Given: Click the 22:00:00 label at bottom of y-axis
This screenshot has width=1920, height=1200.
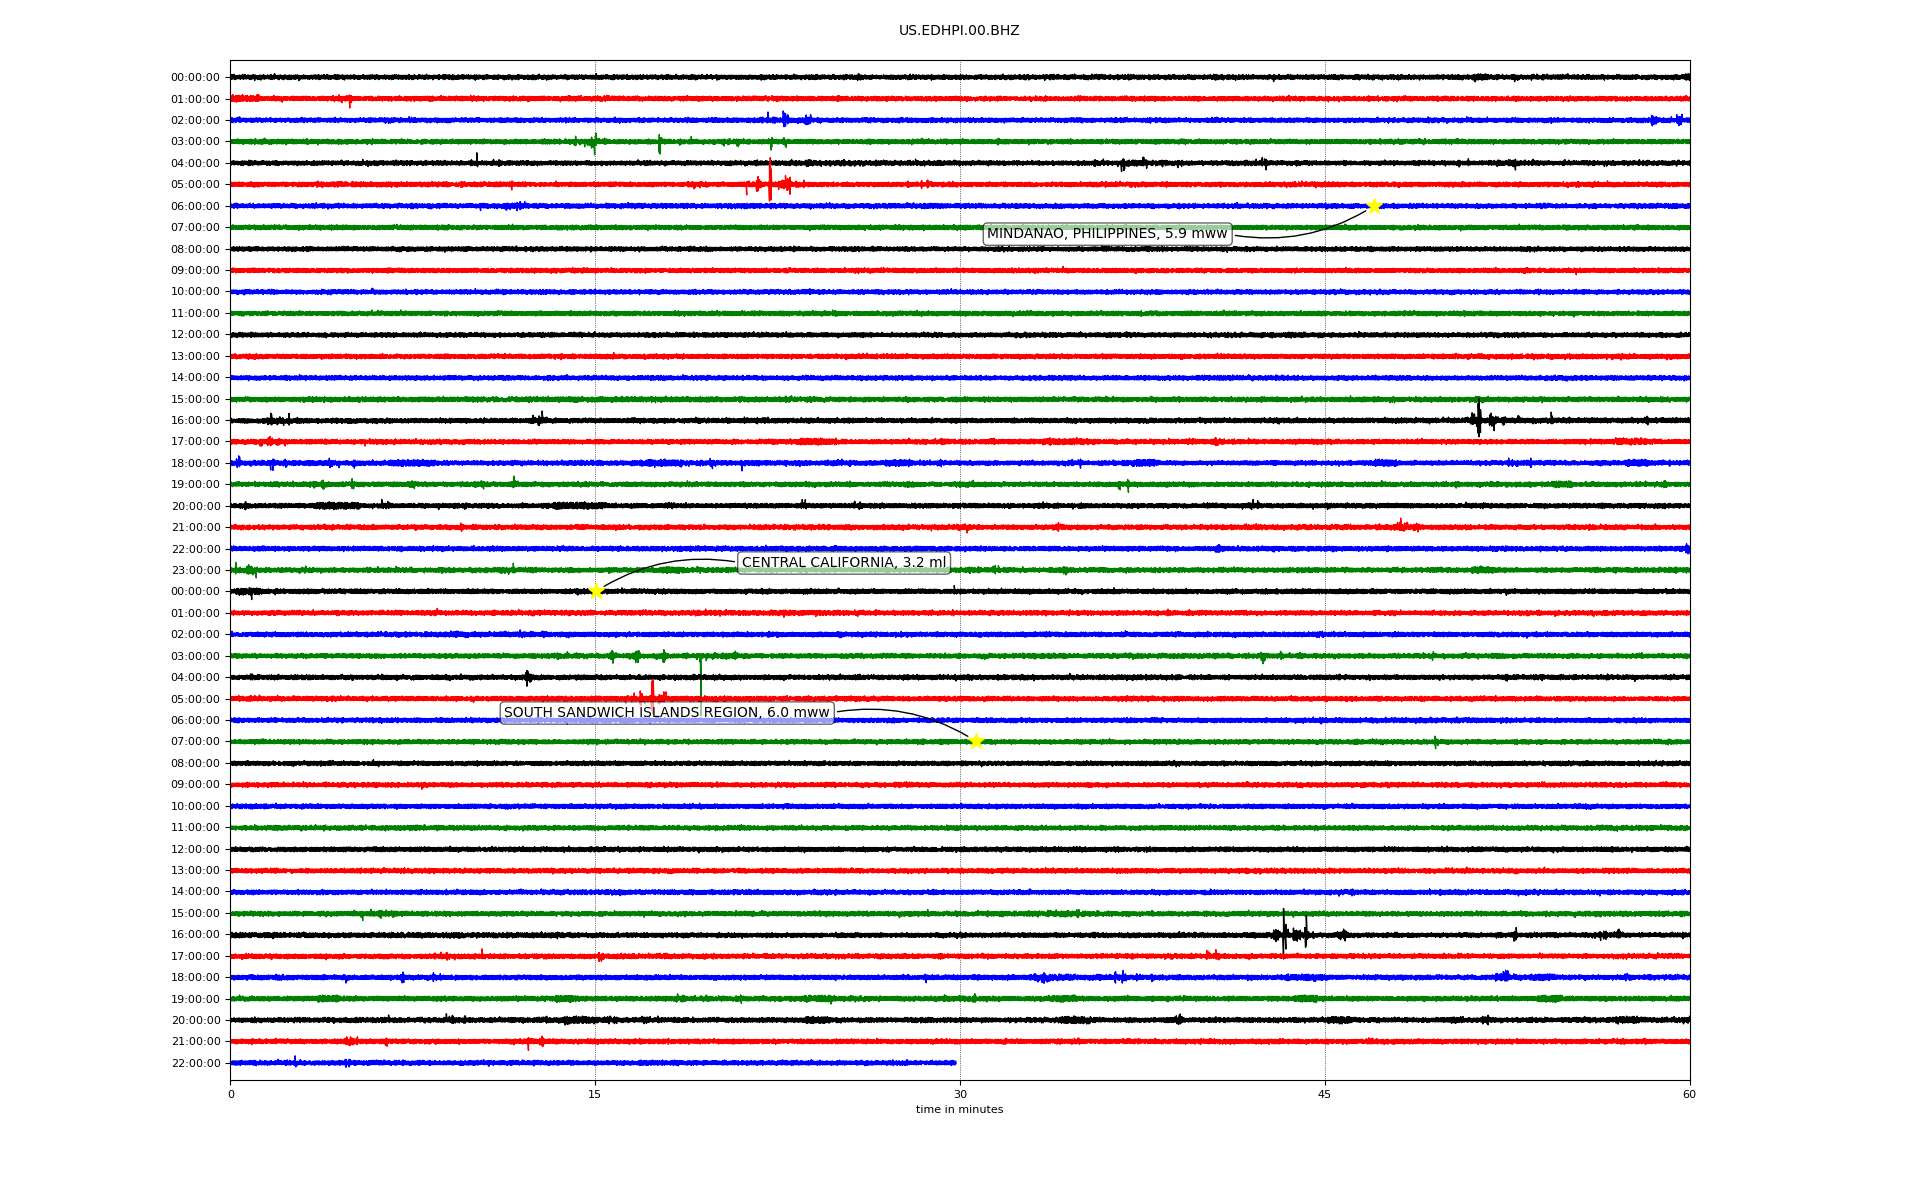Looking at the screenshot, I should 196,1063.
